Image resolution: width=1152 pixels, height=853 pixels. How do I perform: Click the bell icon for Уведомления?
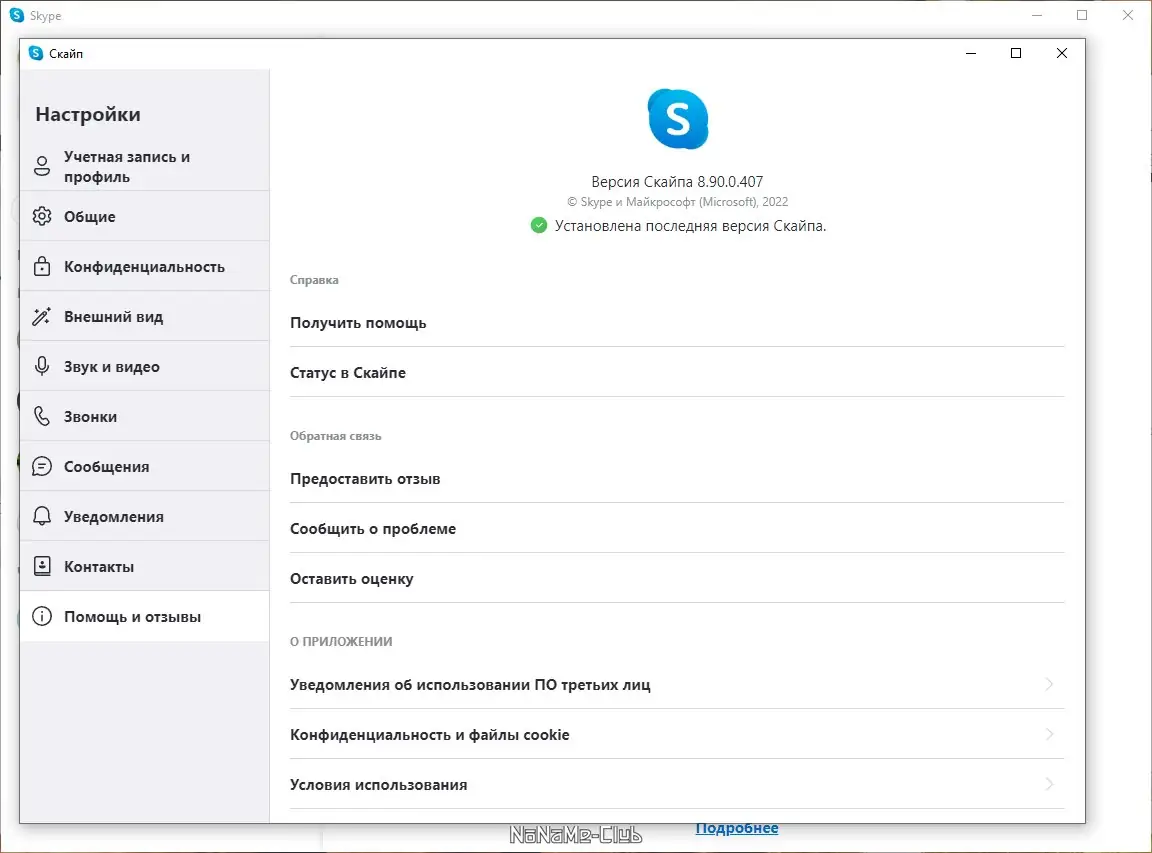(42, 516)
